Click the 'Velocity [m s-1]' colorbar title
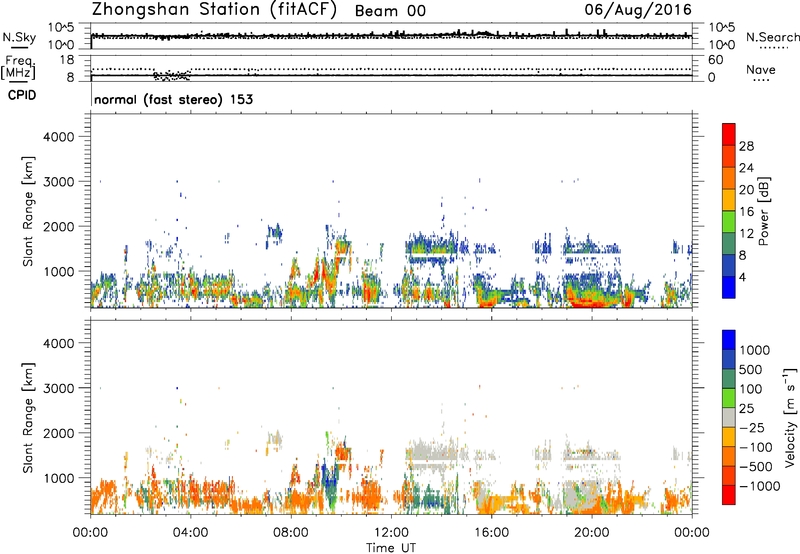The height and width of the screenshot is (554, 800). 790,417
